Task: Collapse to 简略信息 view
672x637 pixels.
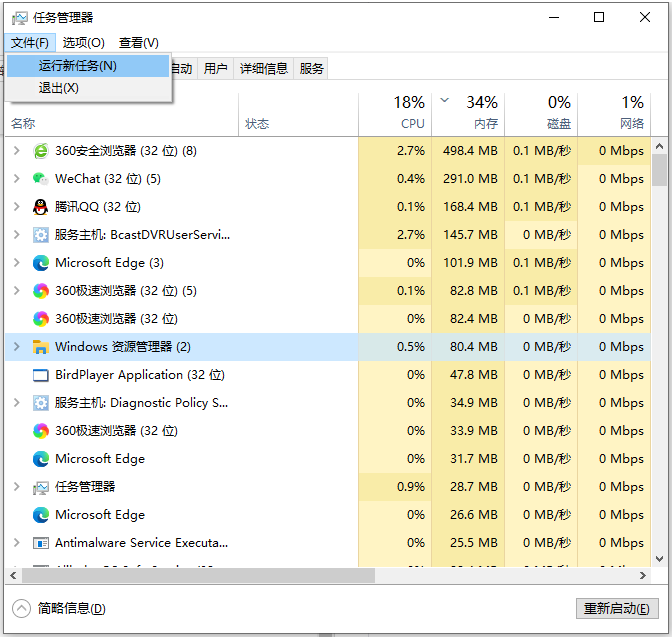Action: point(60,609)
